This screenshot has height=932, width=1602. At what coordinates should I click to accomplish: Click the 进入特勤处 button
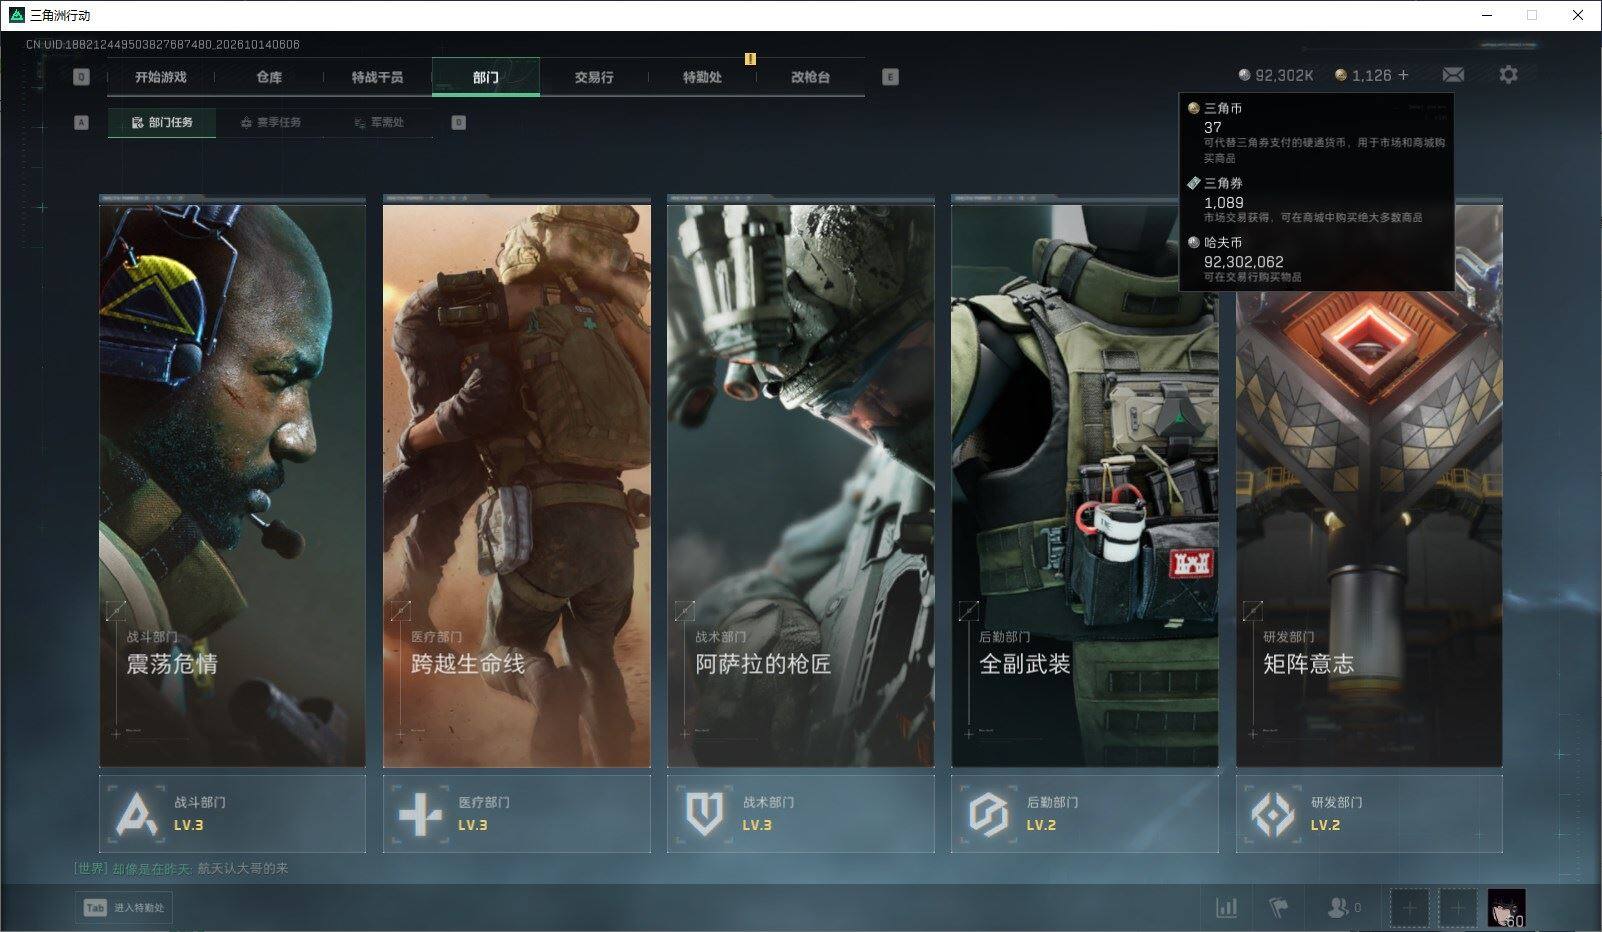pyautogui.click(x=124, y=908)
